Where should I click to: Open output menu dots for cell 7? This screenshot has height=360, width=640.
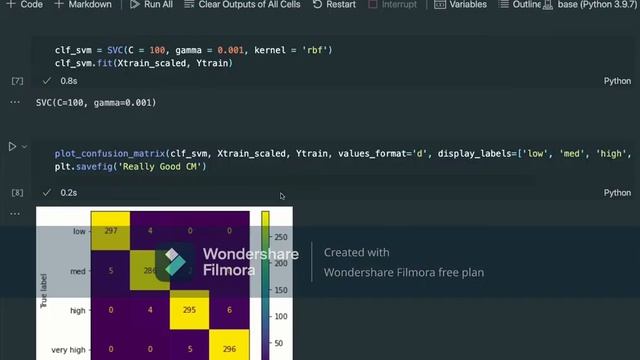(15, 102)
